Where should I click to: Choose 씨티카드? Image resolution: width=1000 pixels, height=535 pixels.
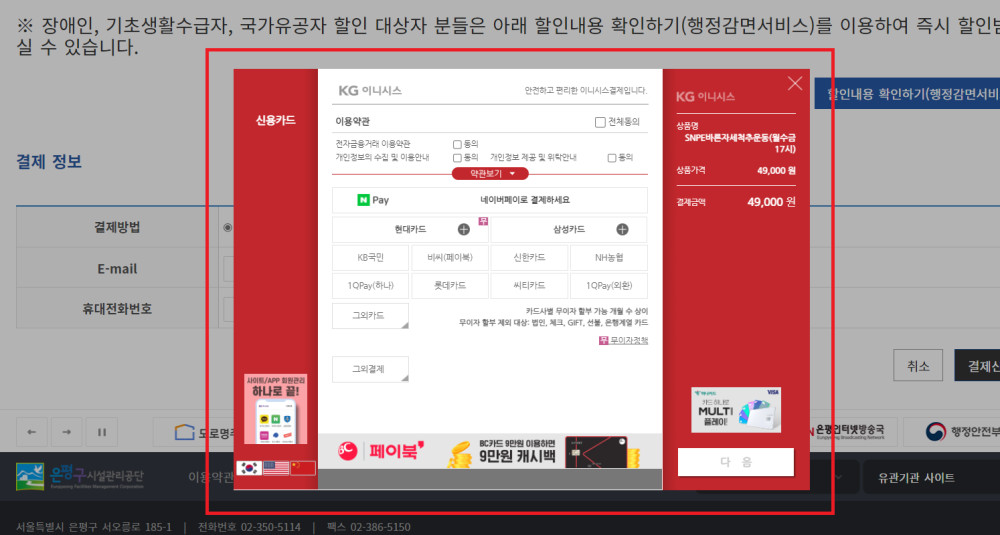[529, 286]
